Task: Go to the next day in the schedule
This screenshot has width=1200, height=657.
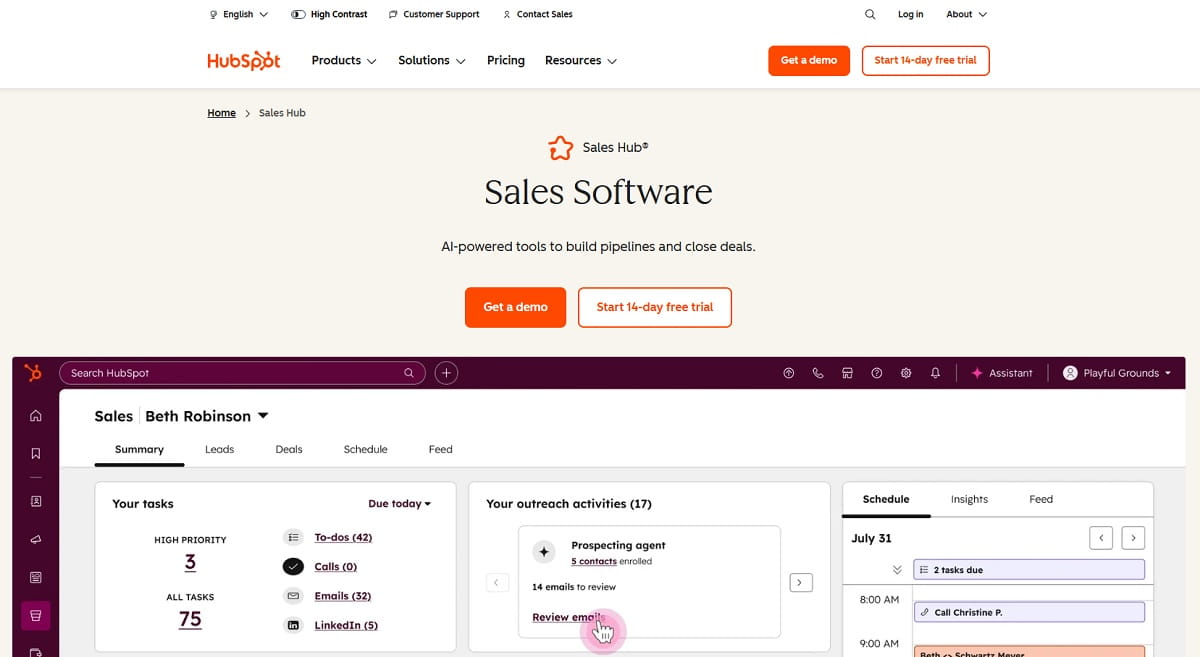Action: (1133, 538)
